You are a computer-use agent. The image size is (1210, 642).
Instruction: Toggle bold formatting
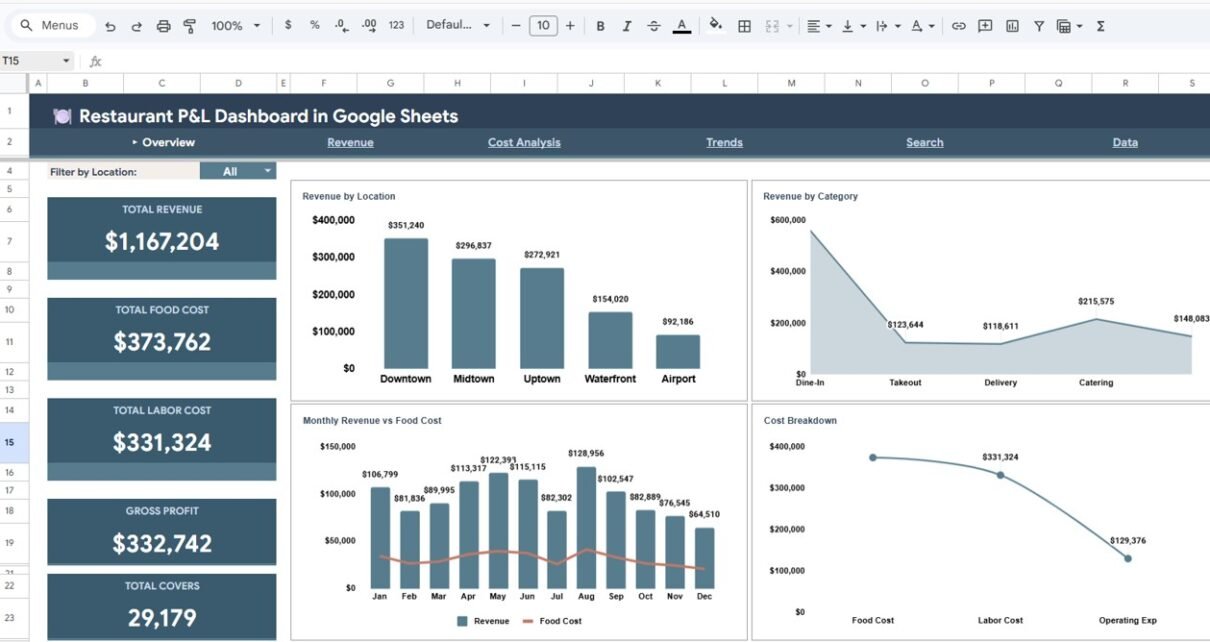[600, 26]
